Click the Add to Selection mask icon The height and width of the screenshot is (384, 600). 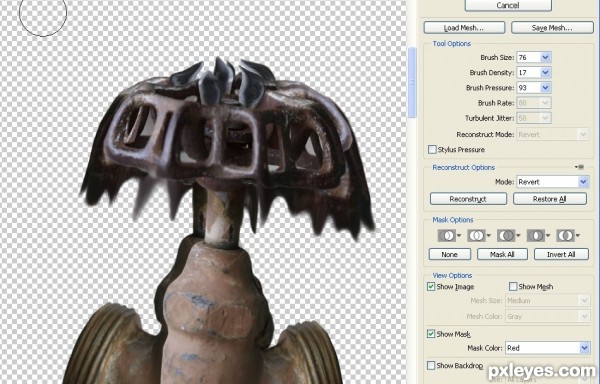[476, 235]
